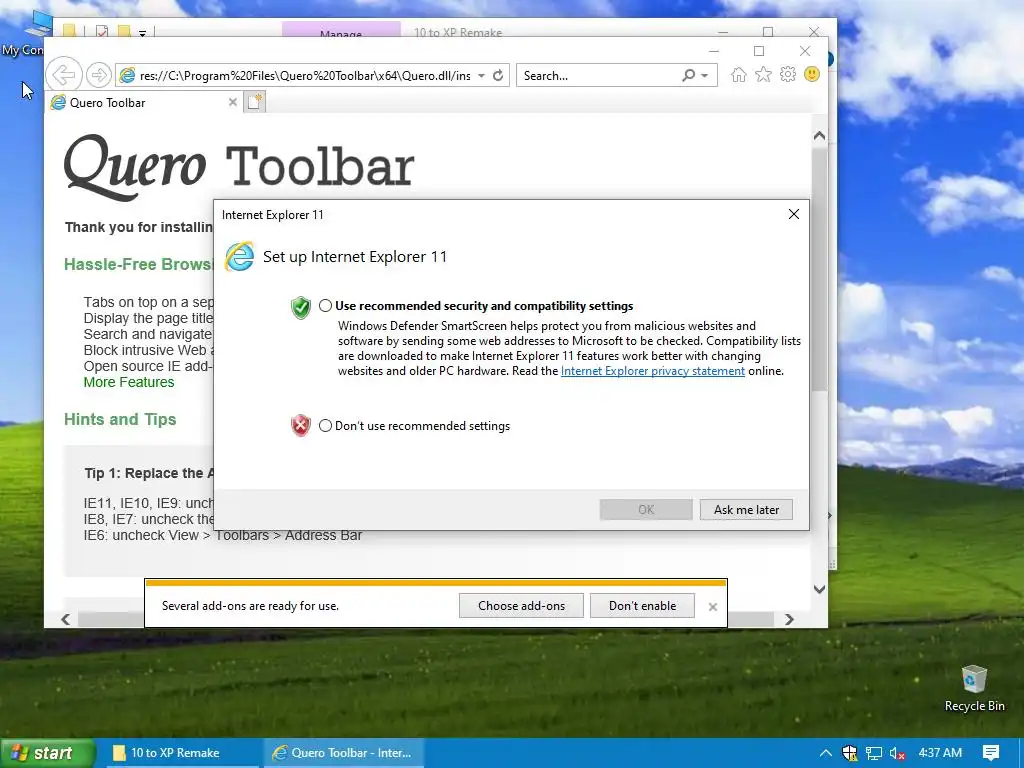Screen dimensions: 1024x768
Task: Open the Recycle Bin desktop icon
Action: coord(974,690)
